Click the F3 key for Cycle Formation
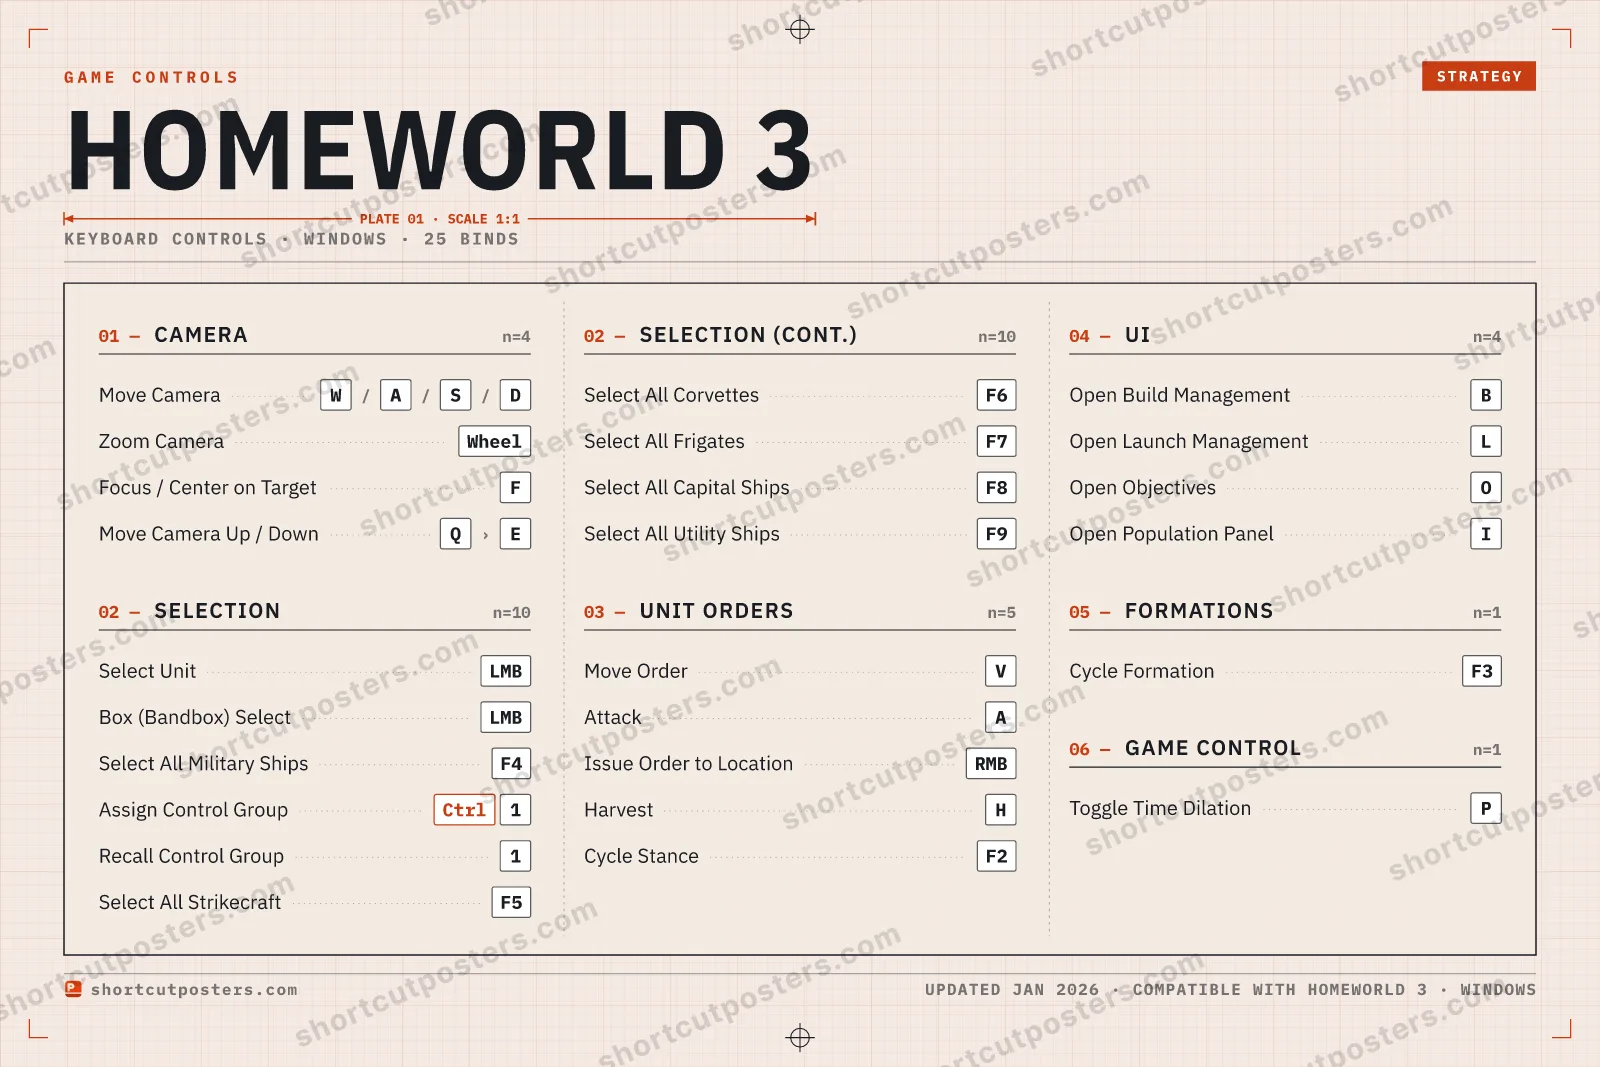The height and width of the screenshot is (1067, 1600). click(x=1482, y=671)
